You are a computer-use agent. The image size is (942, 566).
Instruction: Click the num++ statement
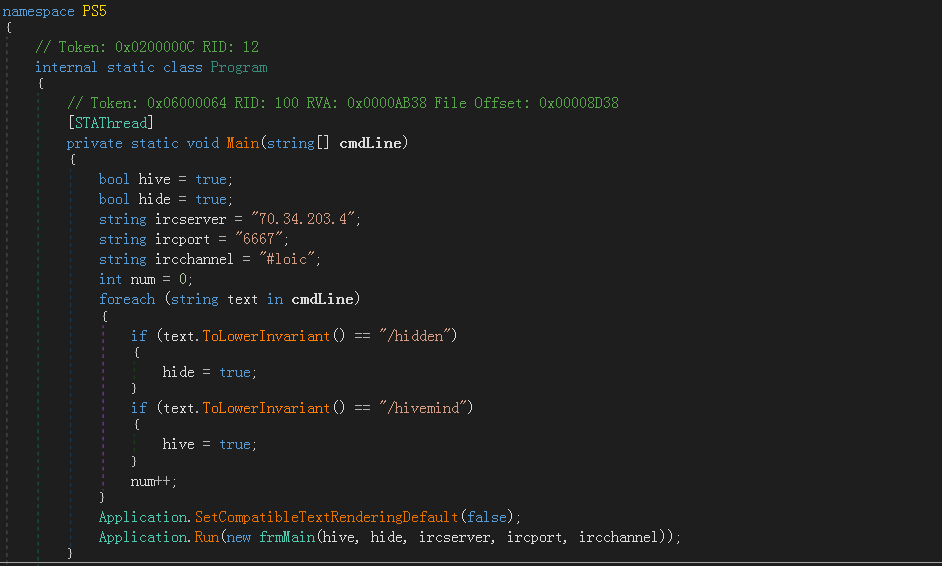(x=153, y=481)
